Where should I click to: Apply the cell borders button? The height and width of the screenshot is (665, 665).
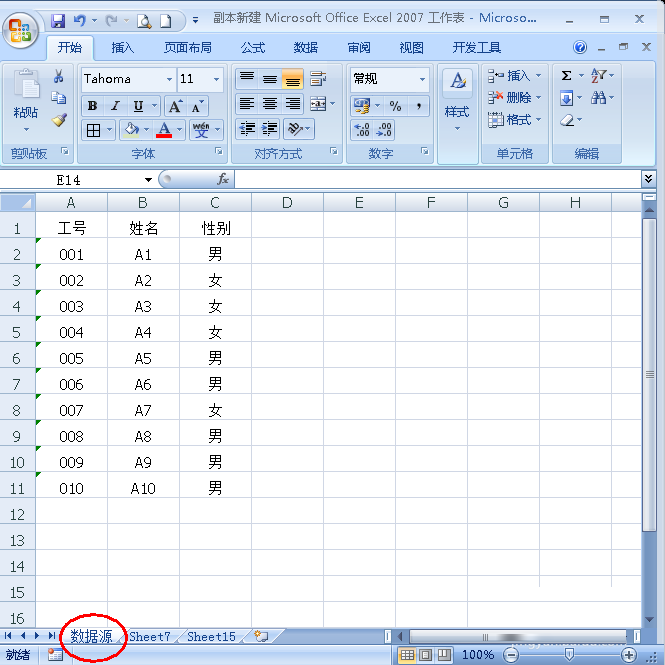pos(93,130)
